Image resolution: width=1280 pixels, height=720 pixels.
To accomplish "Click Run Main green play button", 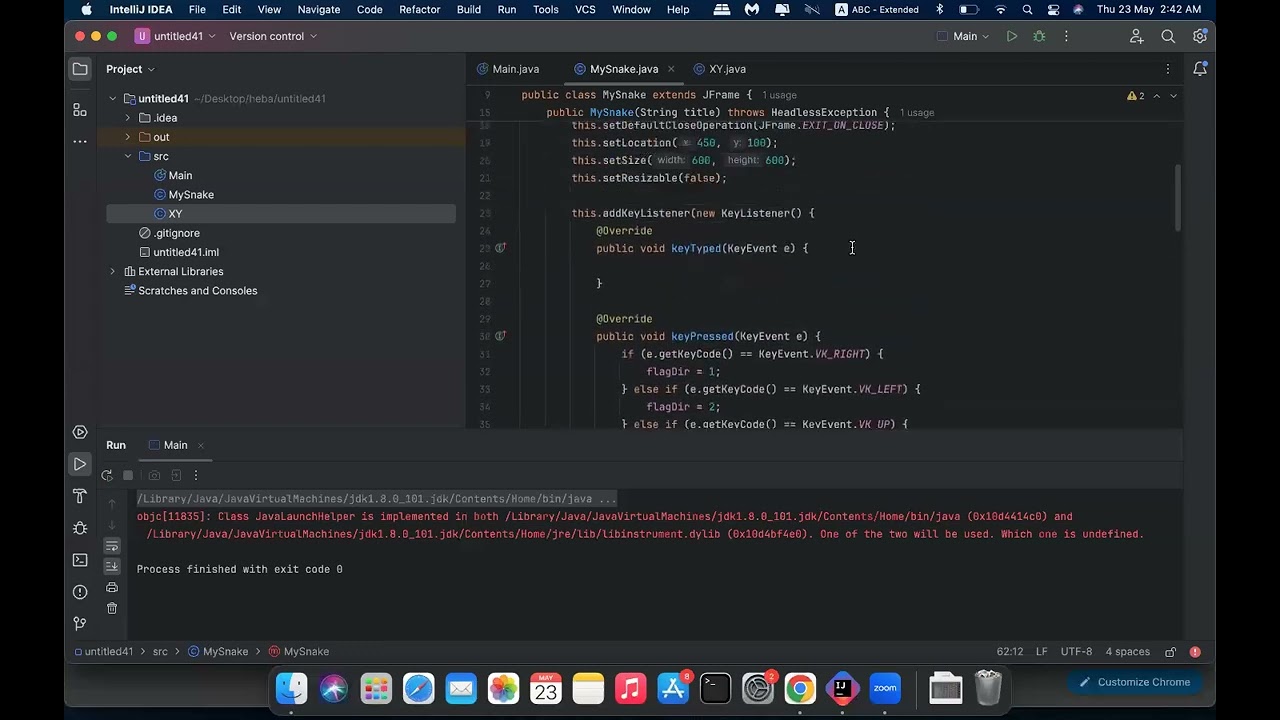I will tap(1012, 36).
